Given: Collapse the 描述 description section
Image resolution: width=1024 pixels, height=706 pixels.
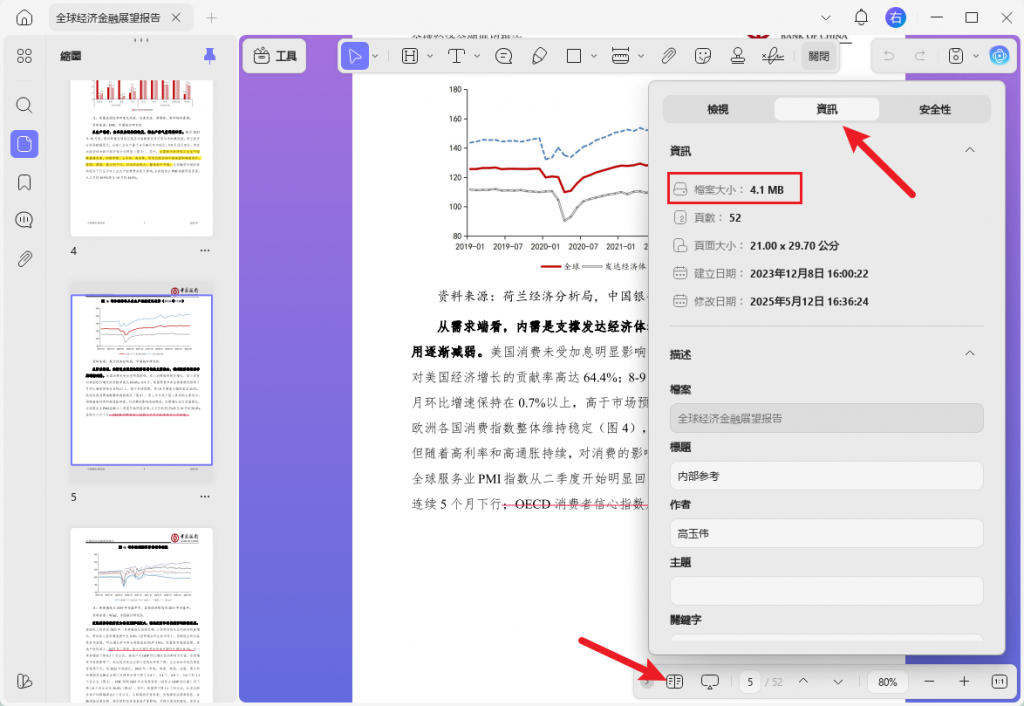Looking at the screenshot, I should (x=969, y=353).
